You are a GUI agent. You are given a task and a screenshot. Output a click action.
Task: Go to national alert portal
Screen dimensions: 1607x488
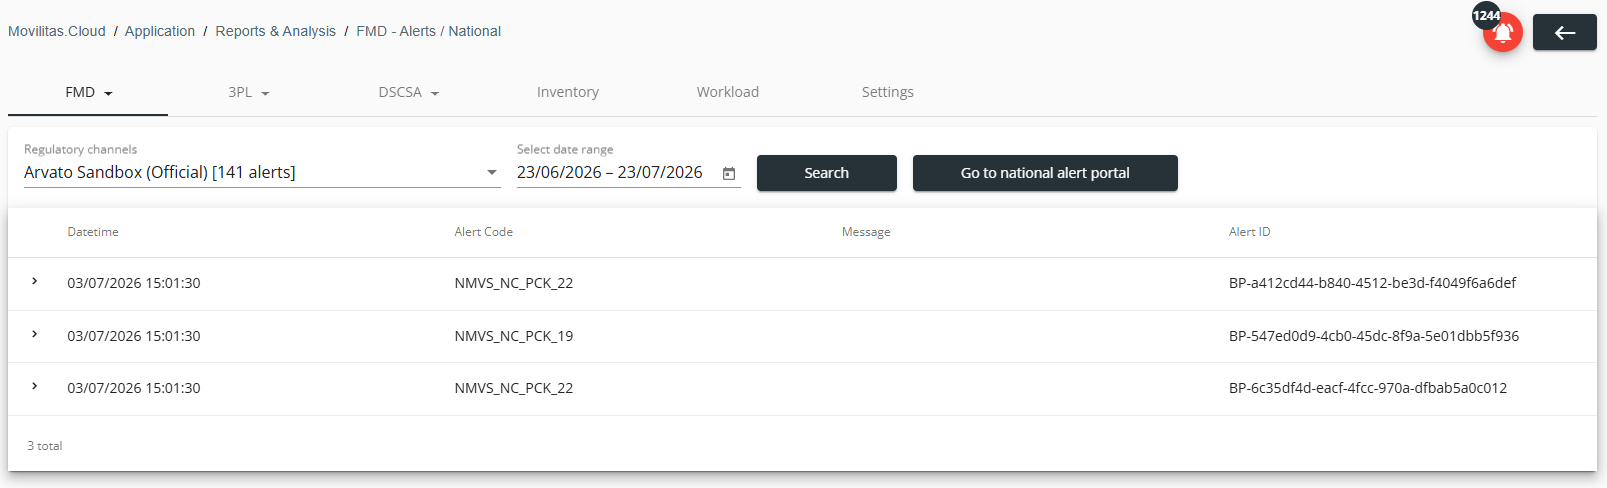coord(1045,173)
